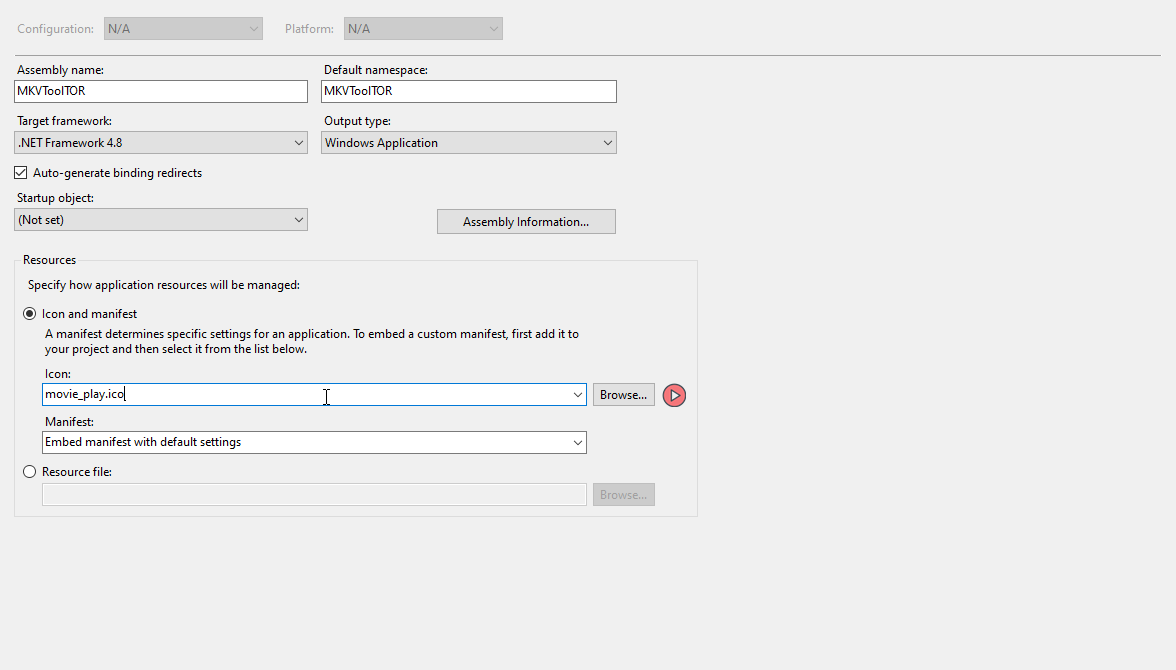
Task: Click into the Assembly name text field
Action: 161,91
